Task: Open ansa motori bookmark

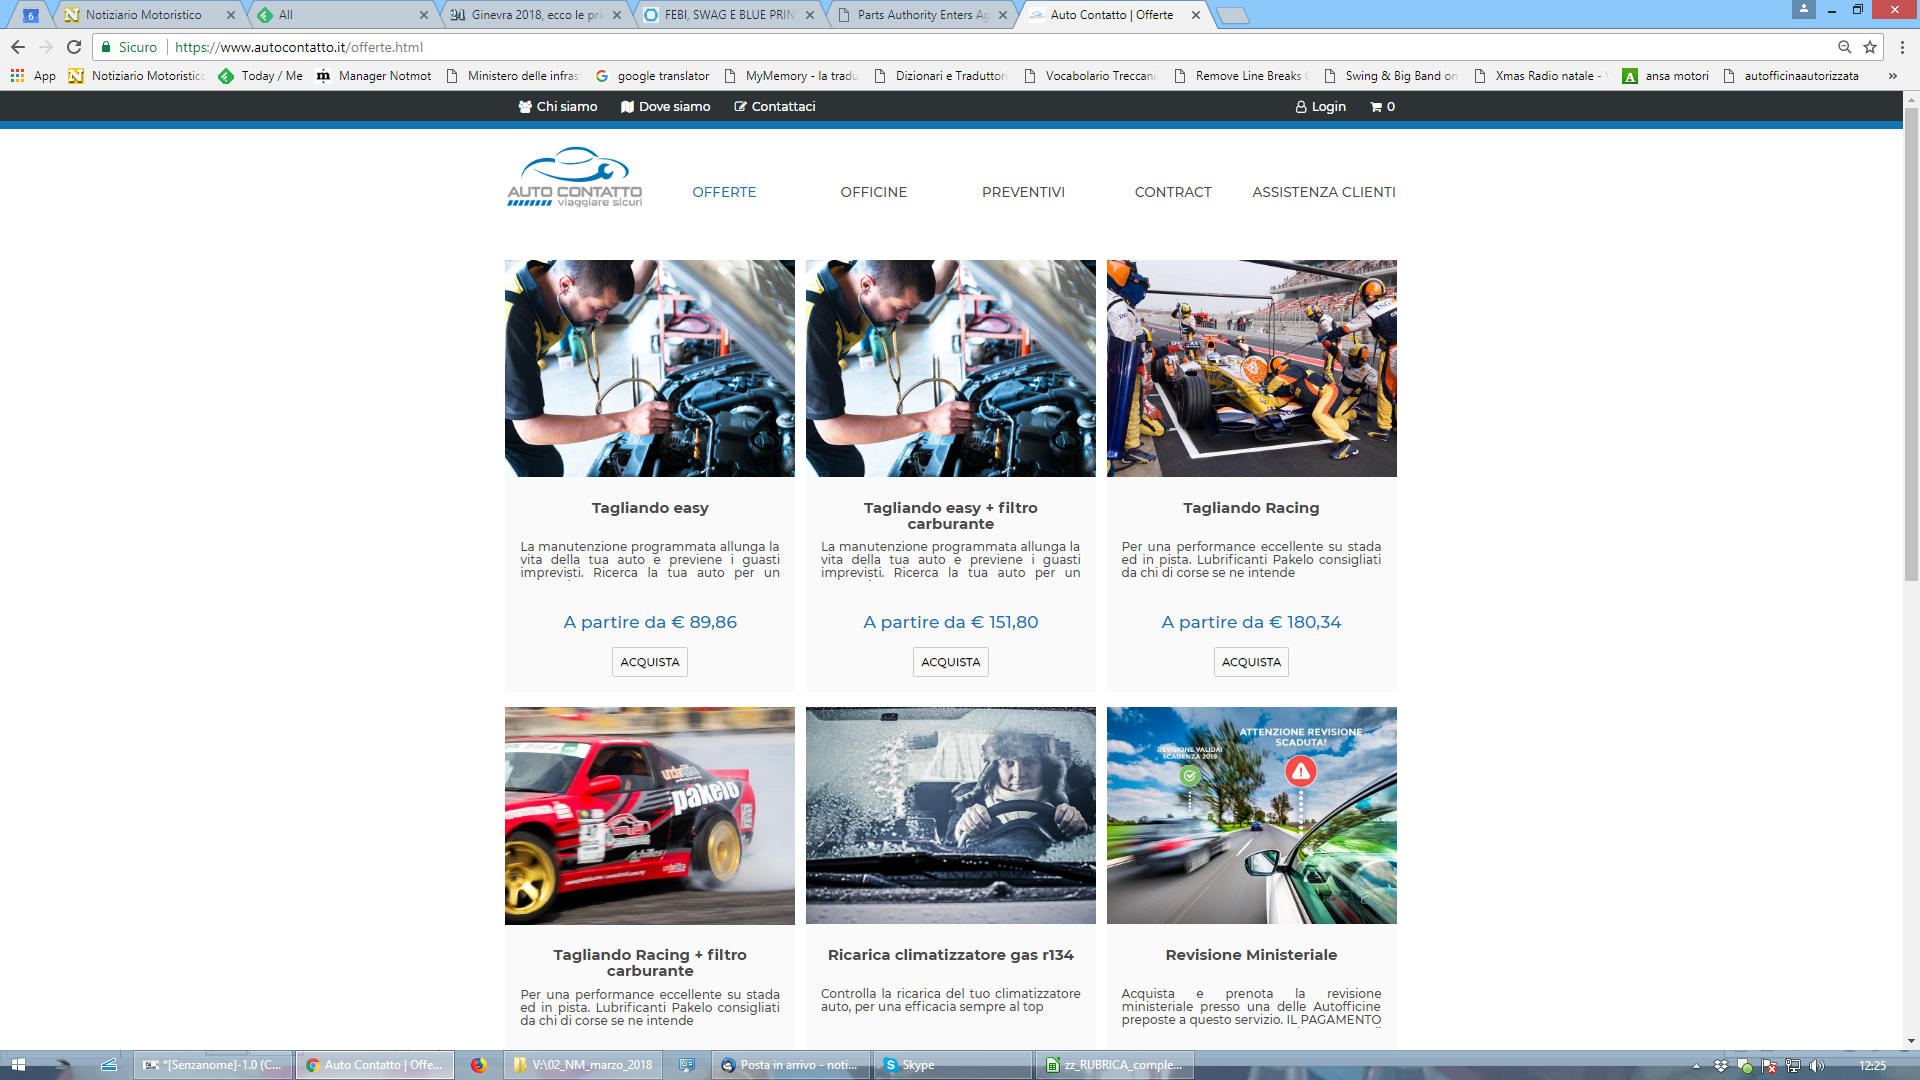Action: (x=1665, y=76)
